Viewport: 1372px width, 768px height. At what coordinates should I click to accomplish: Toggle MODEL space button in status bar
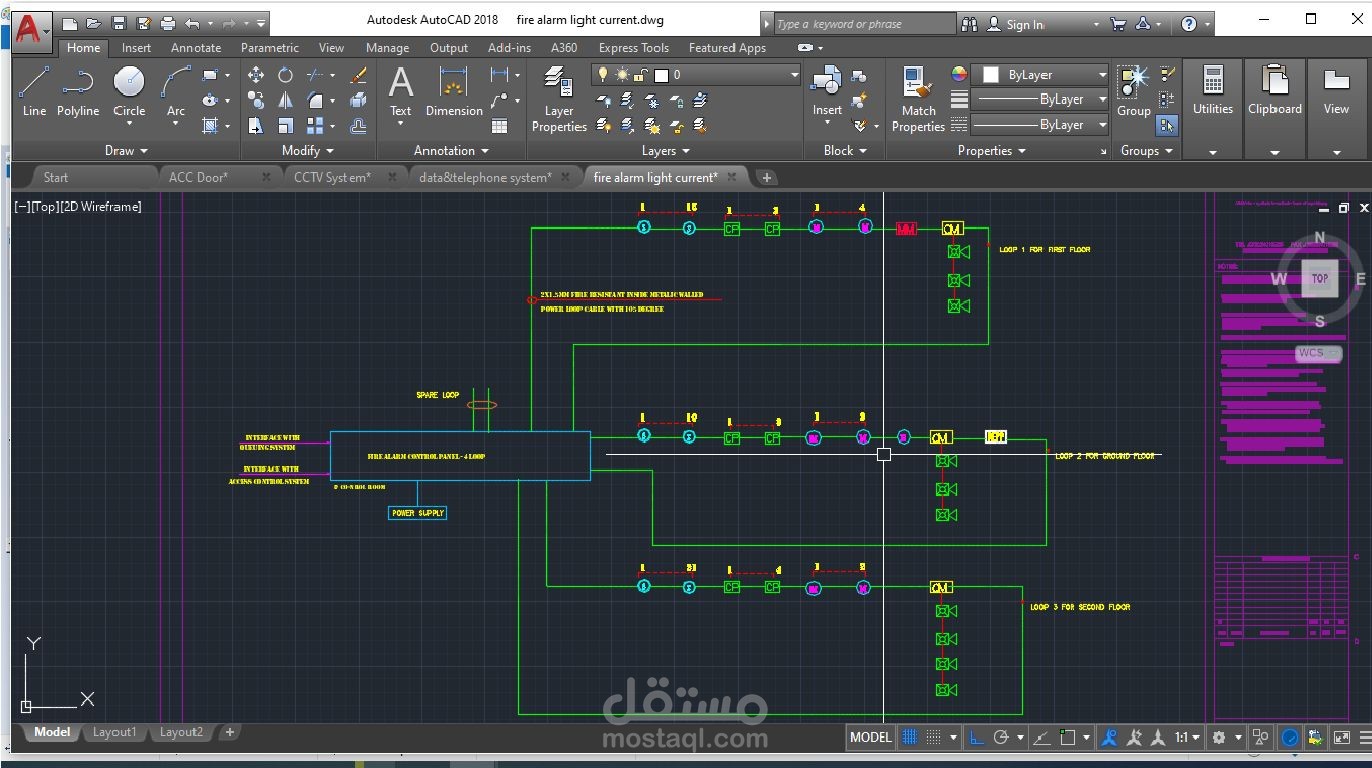coord(870,737)
